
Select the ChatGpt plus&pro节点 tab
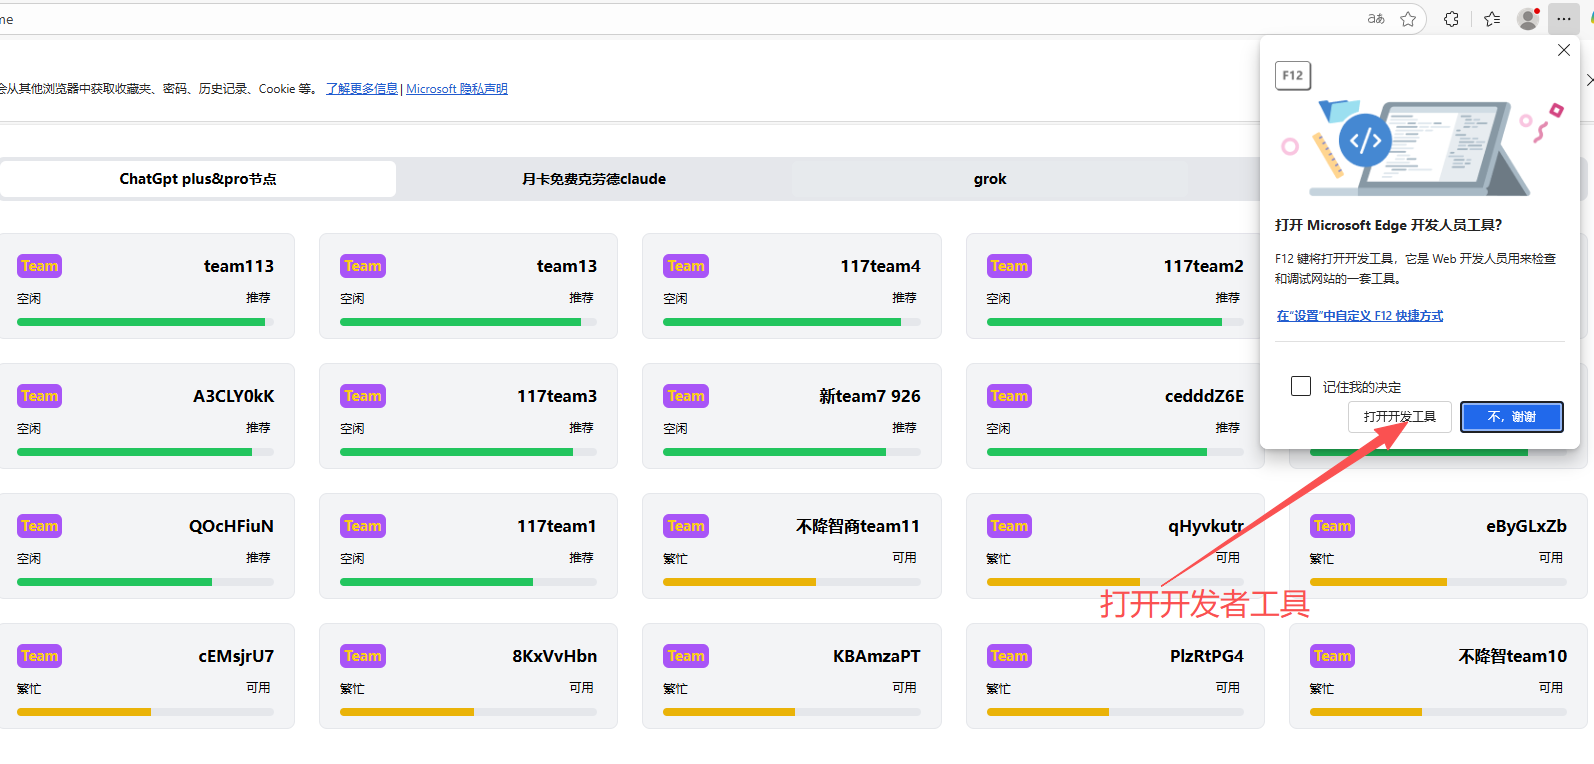(x=198, y=179)
